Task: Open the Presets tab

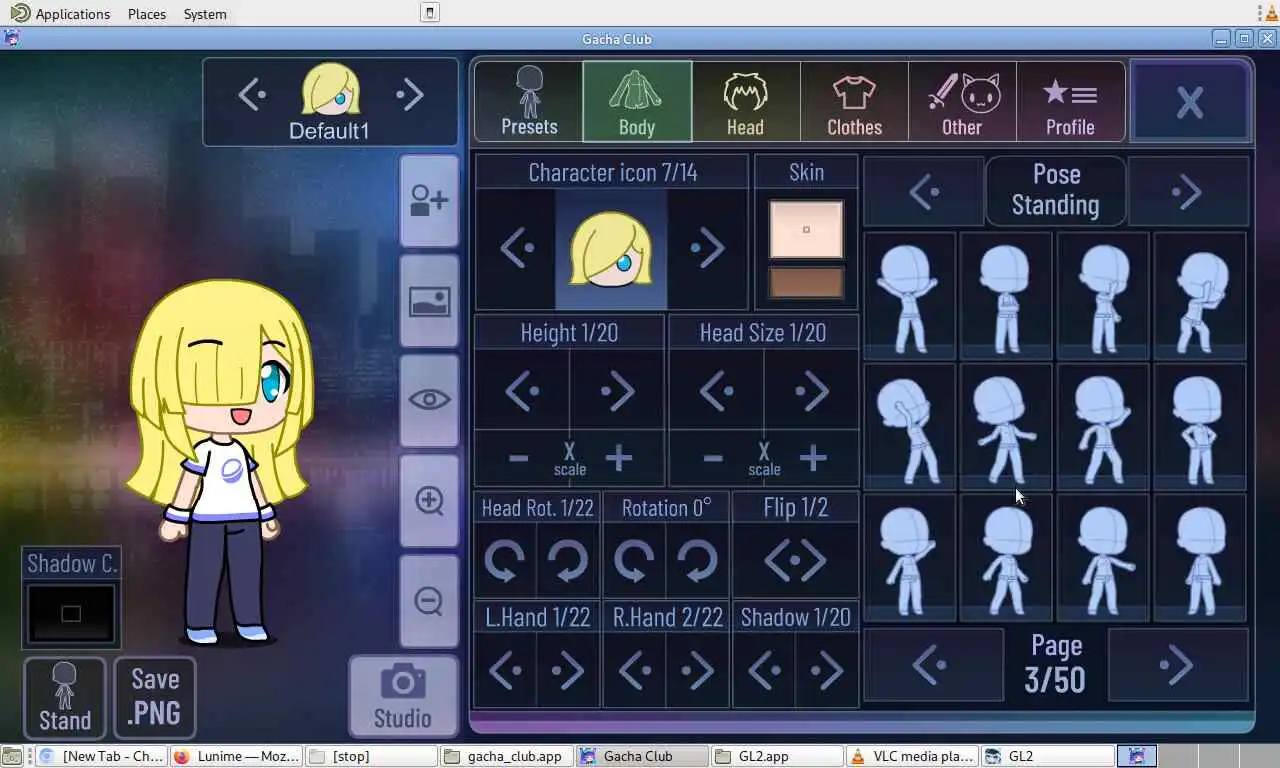Action: [528, 101]
